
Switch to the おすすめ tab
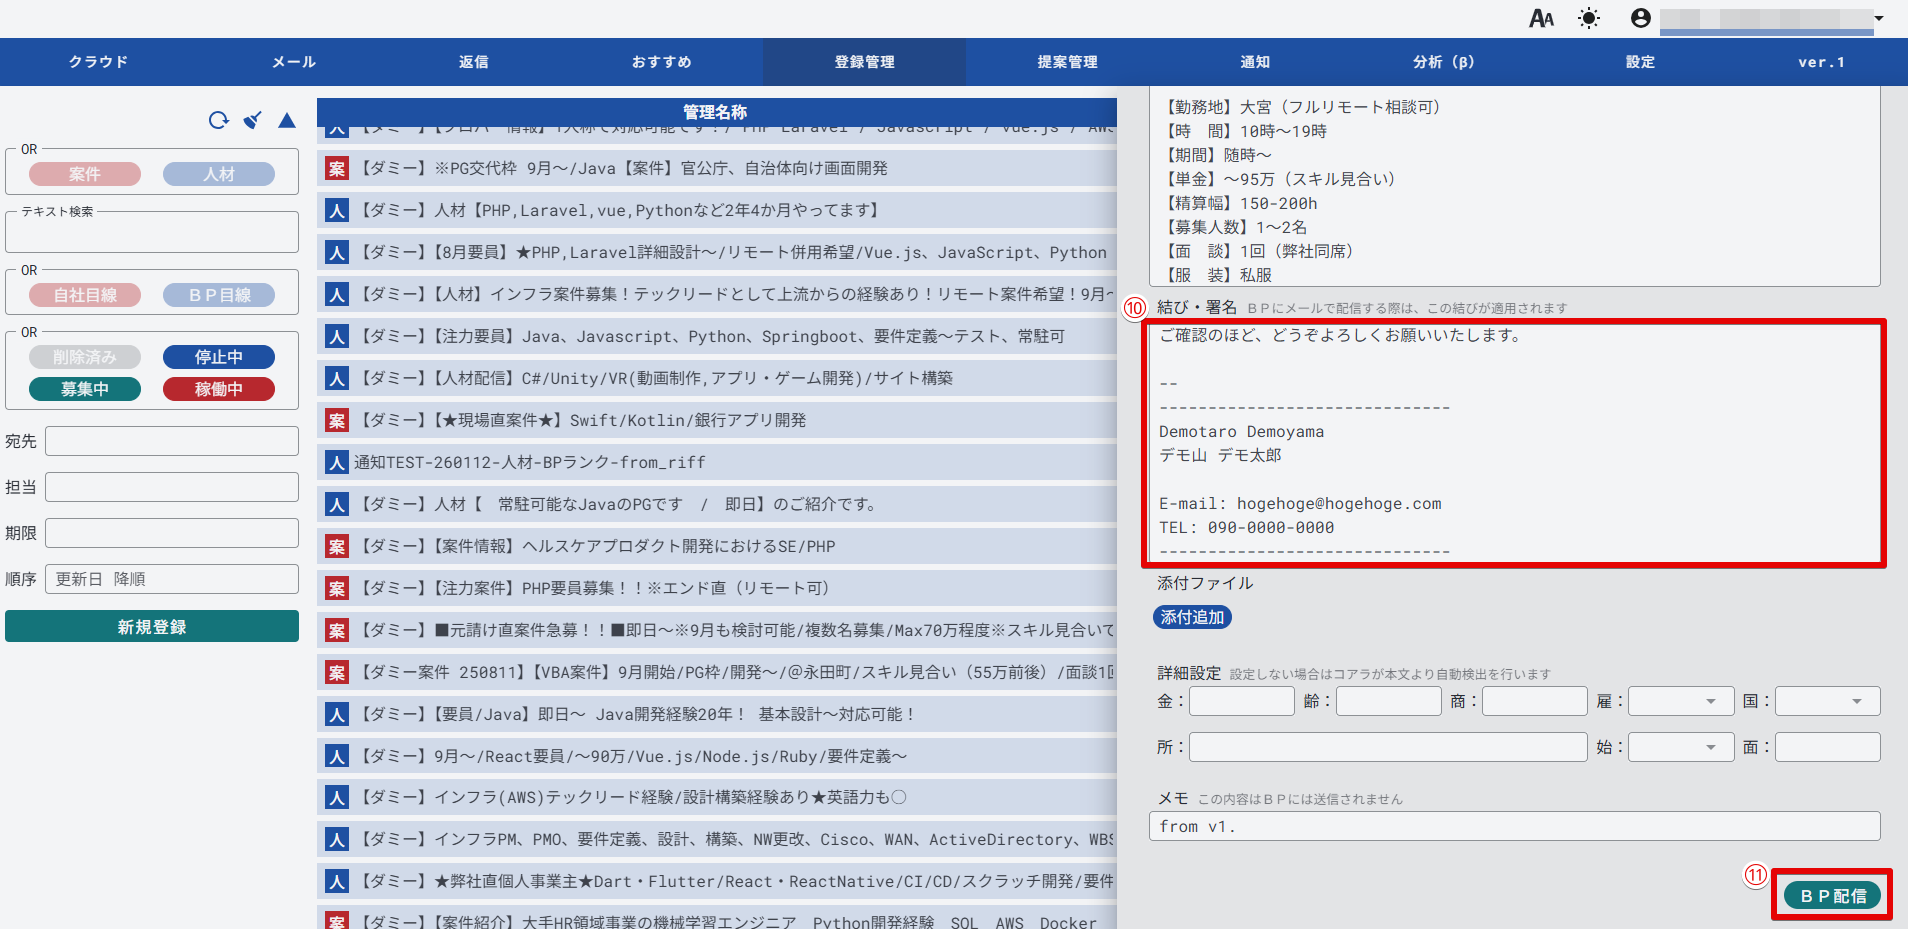coord(661,62)
